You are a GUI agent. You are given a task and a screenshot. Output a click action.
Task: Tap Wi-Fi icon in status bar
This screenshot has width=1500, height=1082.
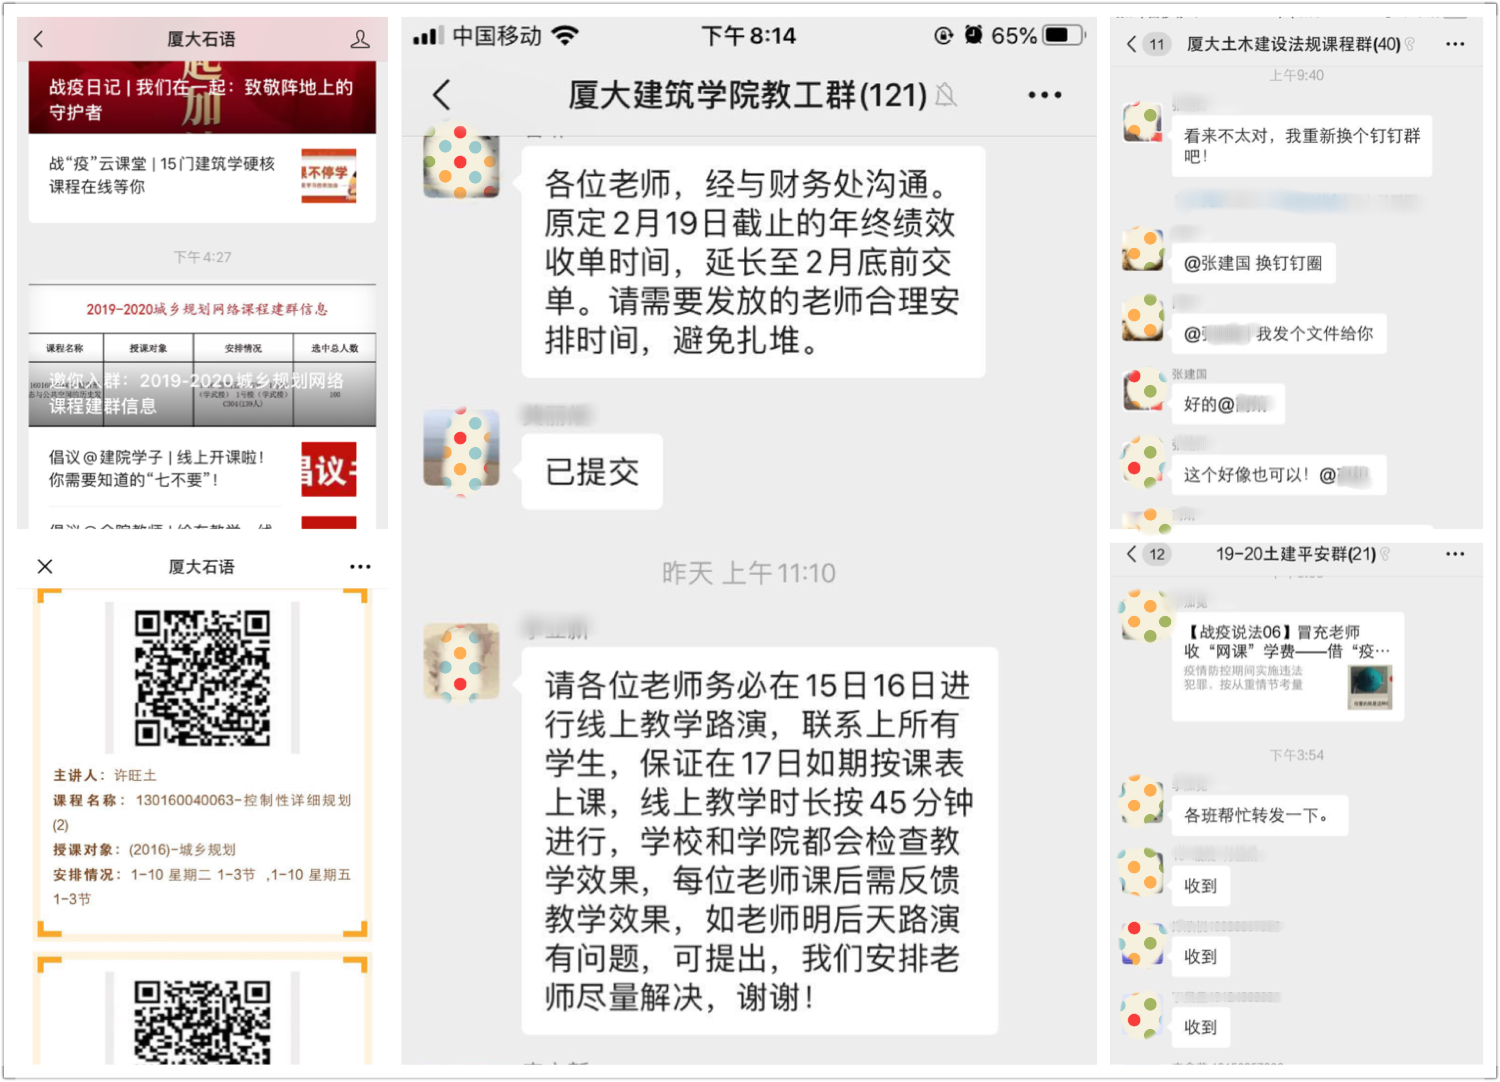point(565,36)
